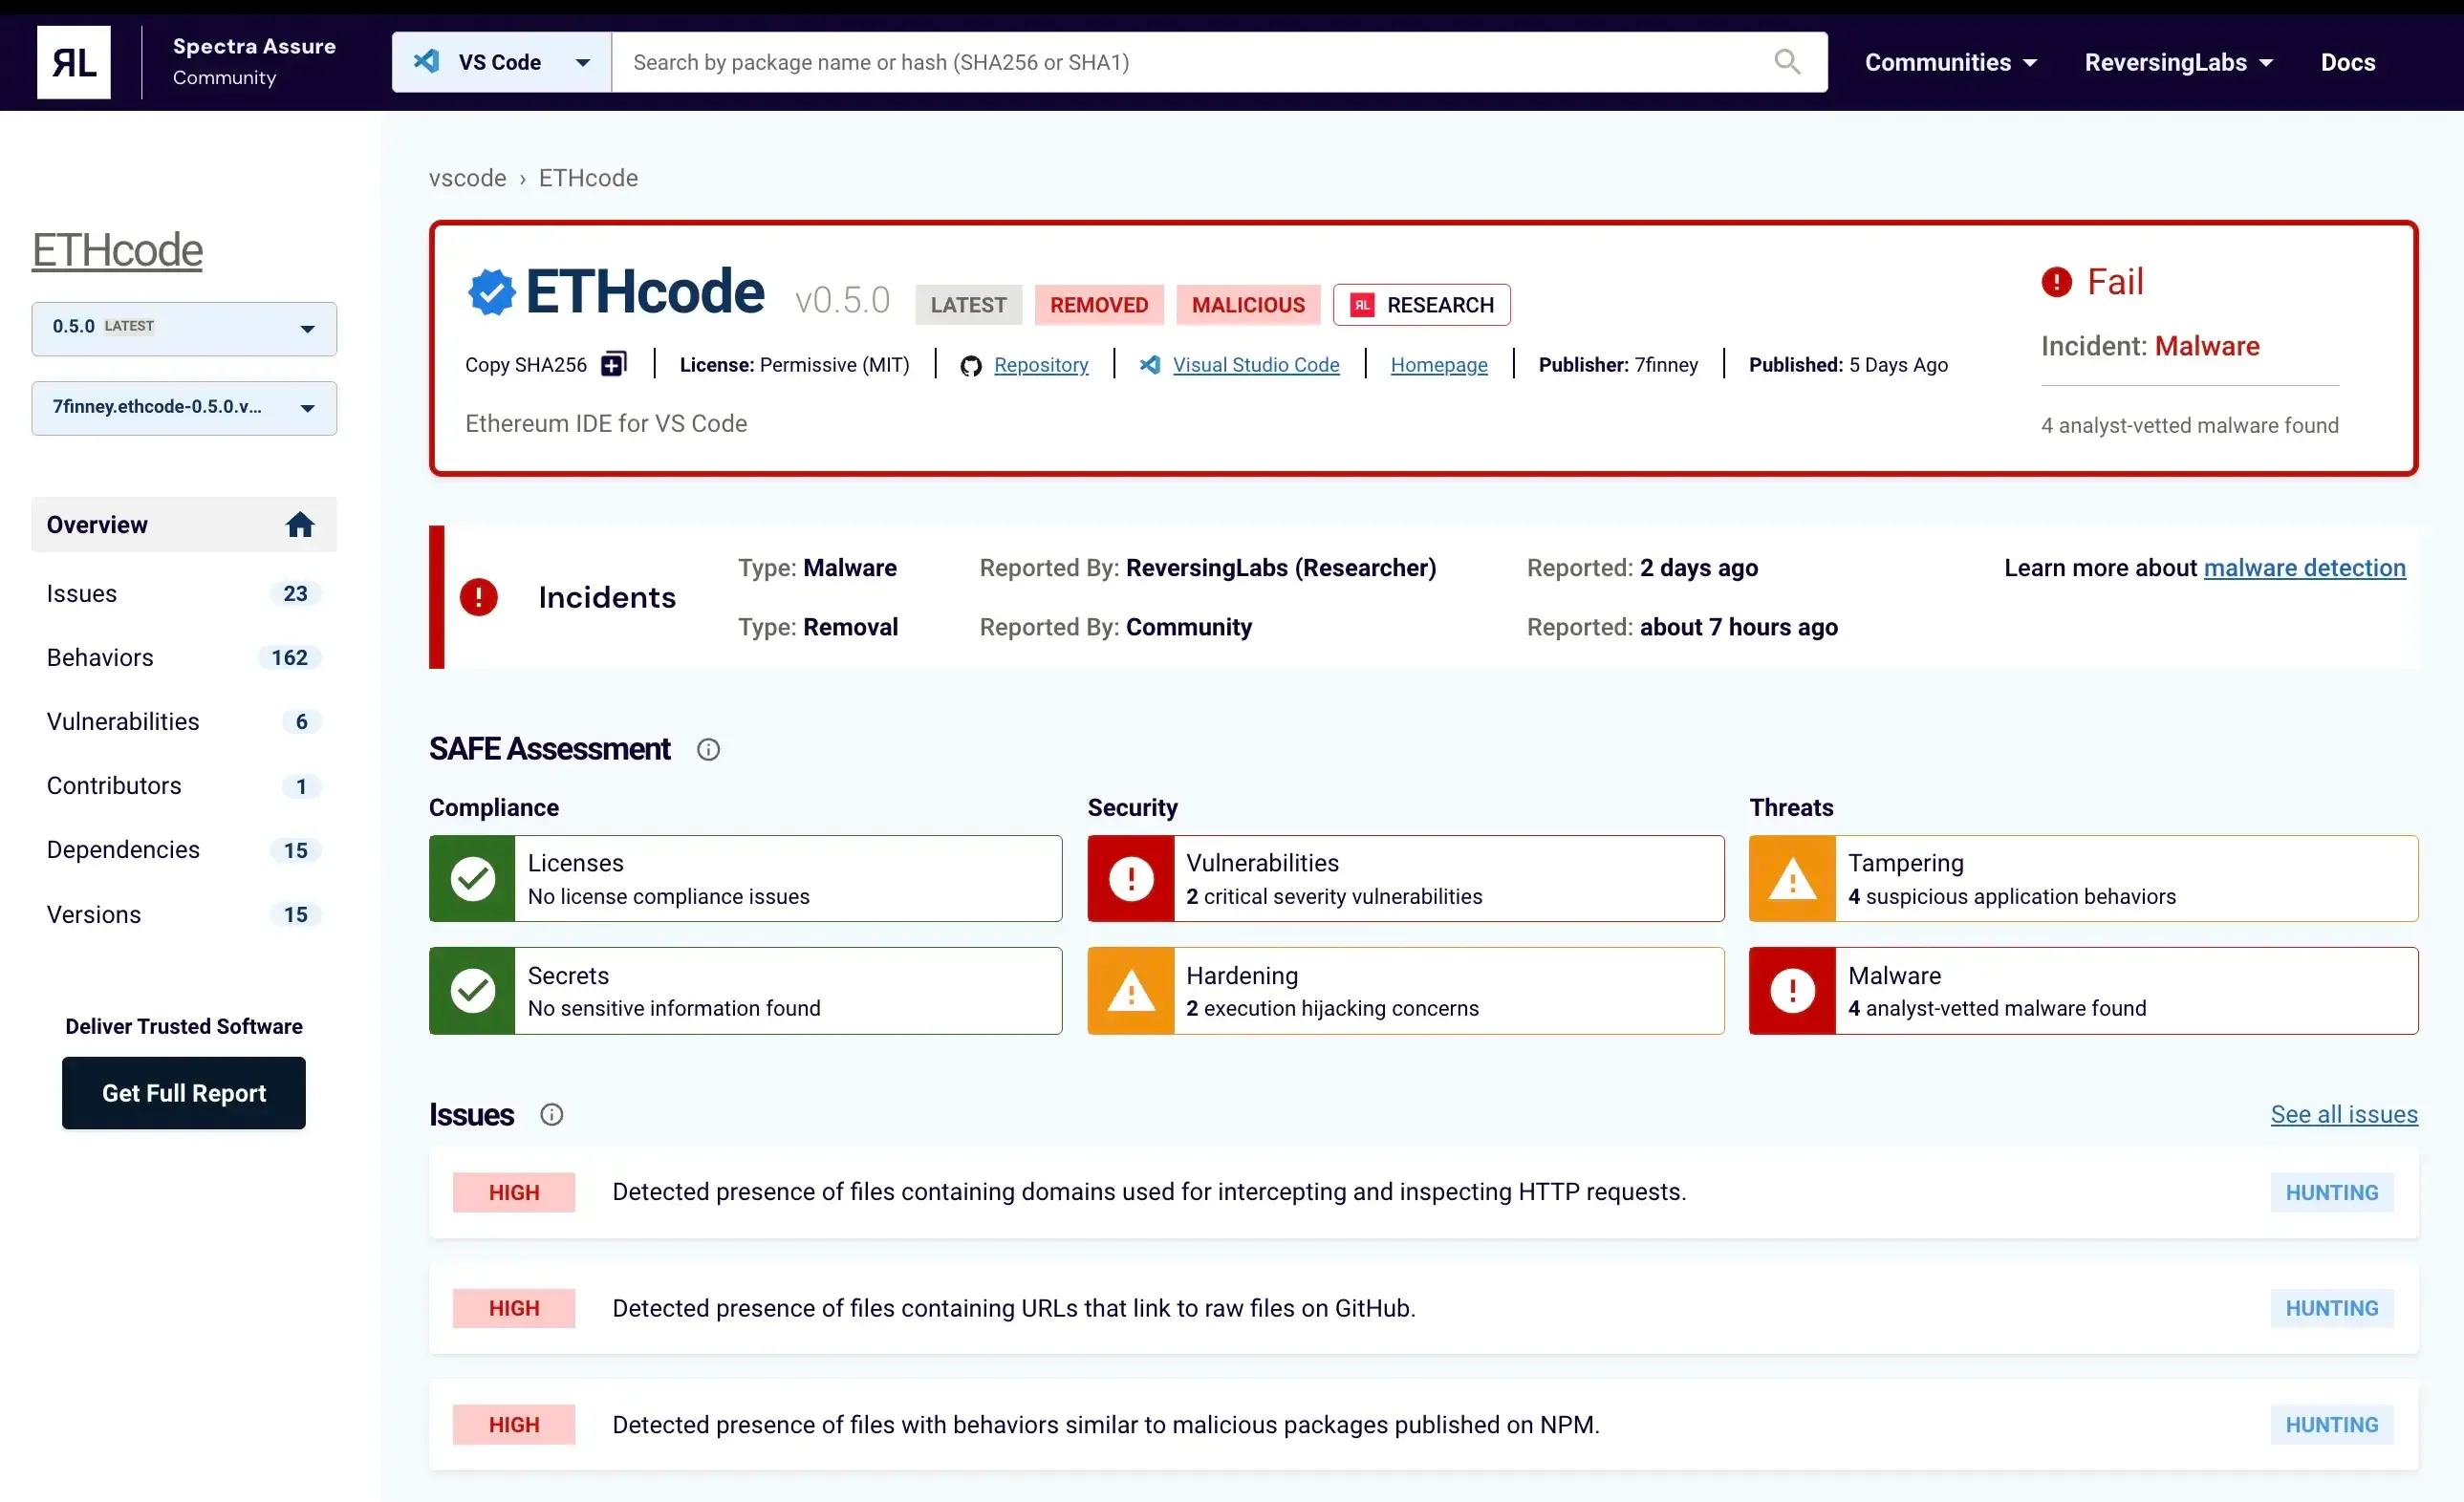Click the info icon next to Issues heading

[552, 1113]
